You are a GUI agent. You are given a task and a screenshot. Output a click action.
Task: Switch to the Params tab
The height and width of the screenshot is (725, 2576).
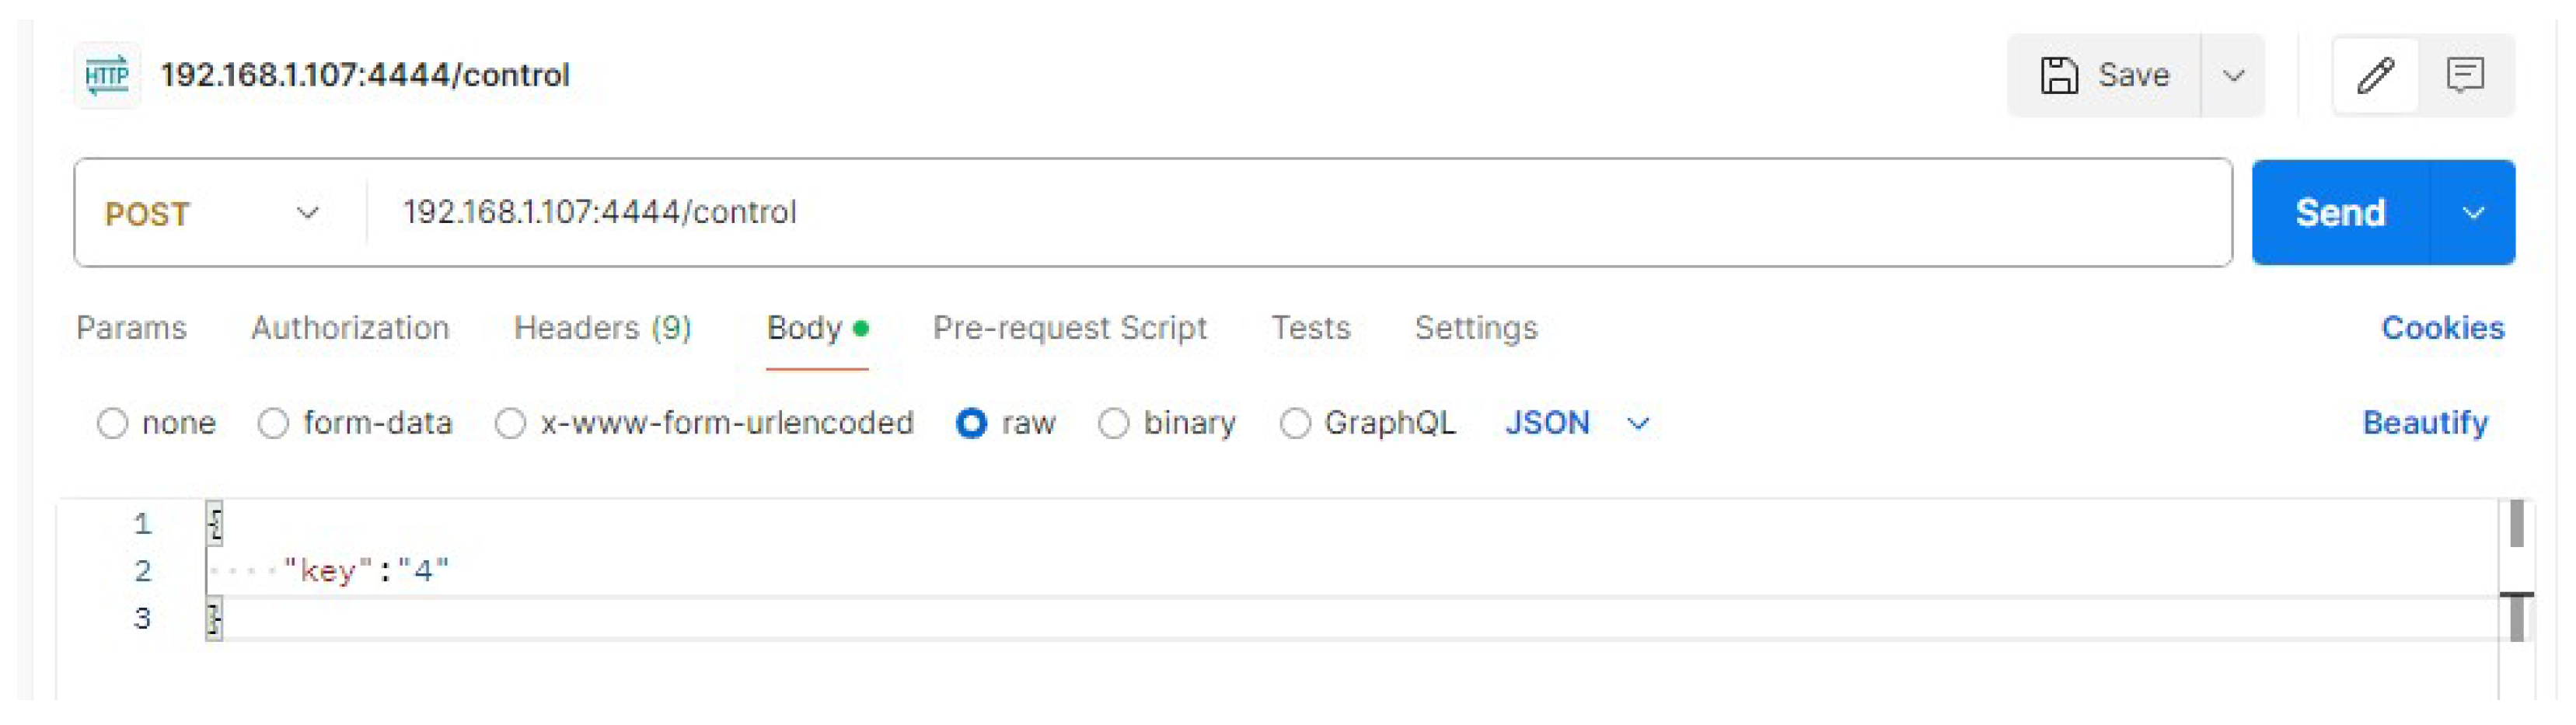point(131,328)
